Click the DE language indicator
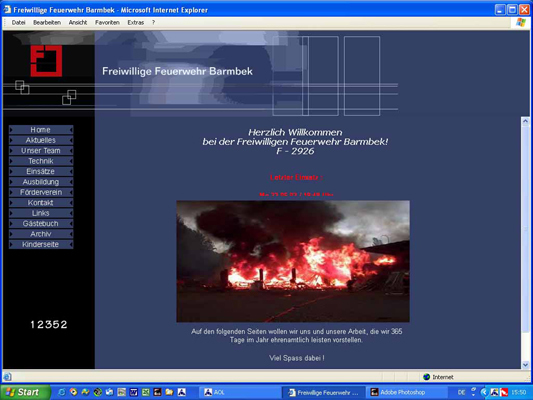The image size is (533, 400). [x=461, y=393]
